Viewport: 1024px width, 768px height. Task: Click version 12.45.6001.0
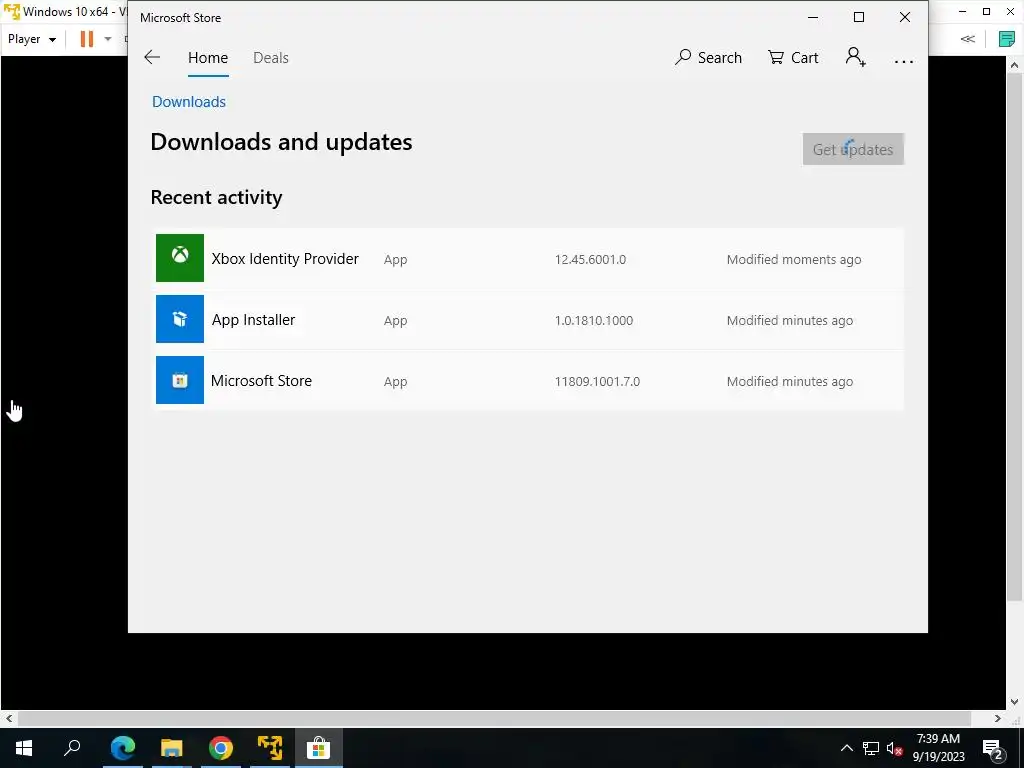tap(590, 259)
